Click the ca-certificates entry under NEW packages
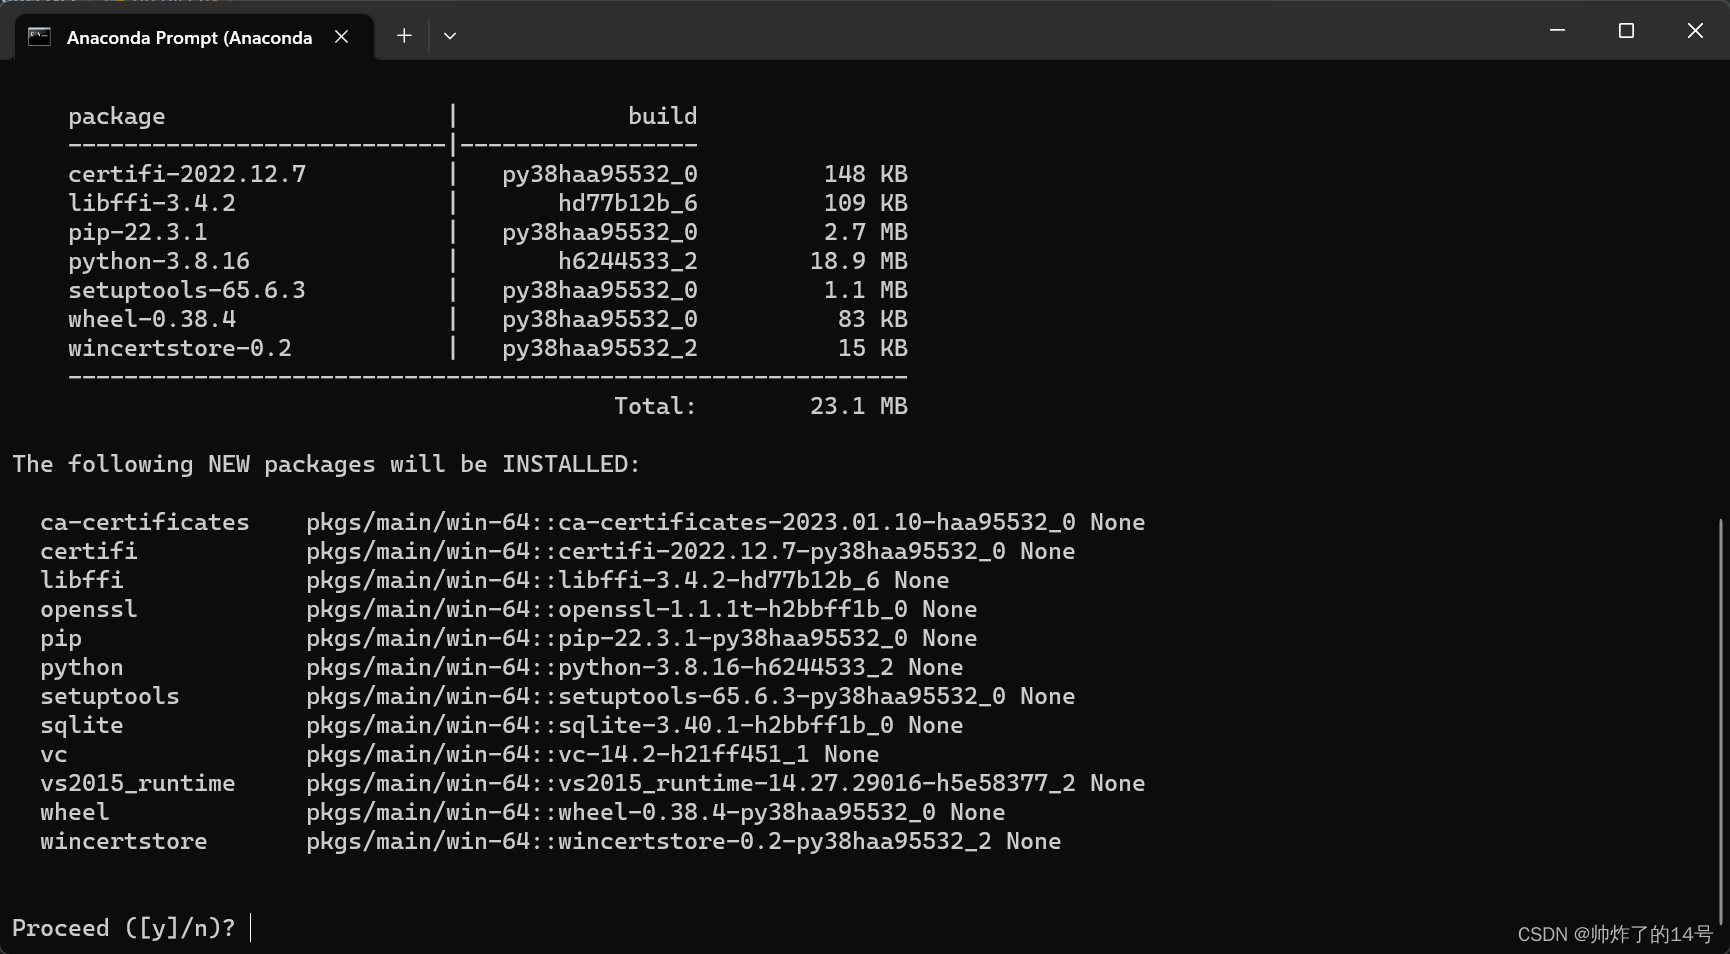 [144, 521]
